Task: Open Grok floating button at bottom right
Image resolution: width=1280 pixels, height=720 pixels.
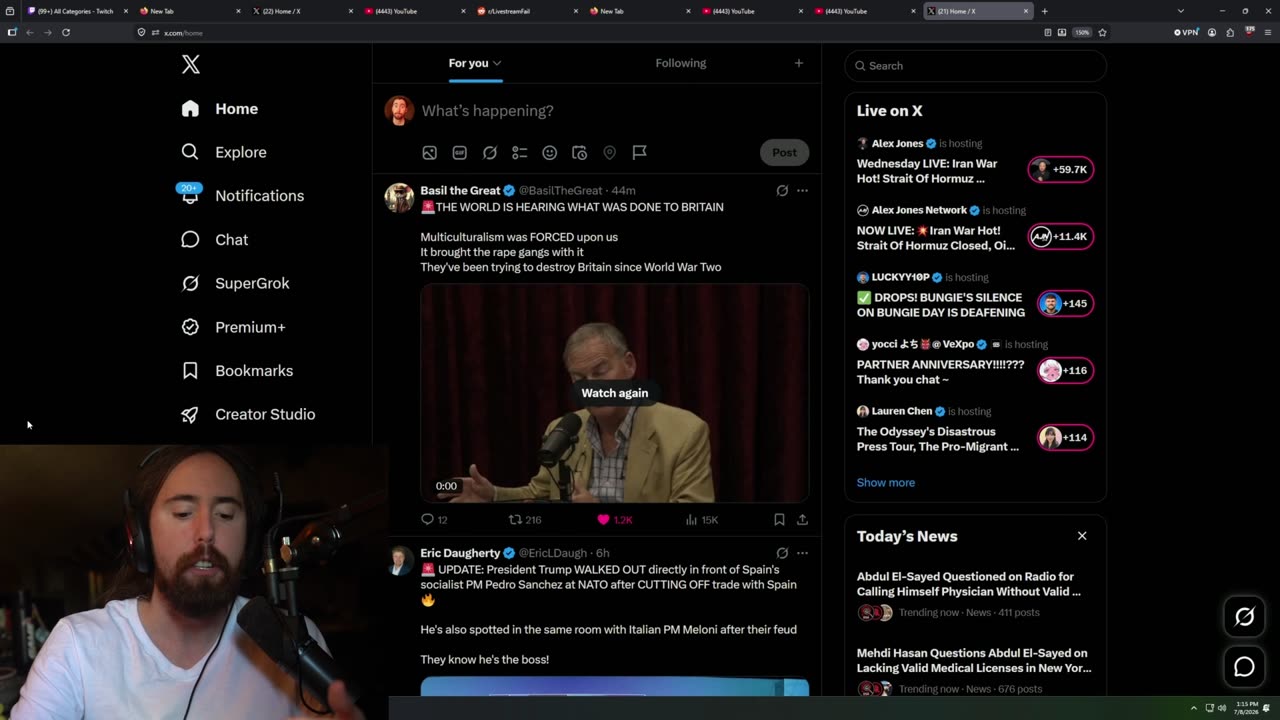Action: 1244,617
